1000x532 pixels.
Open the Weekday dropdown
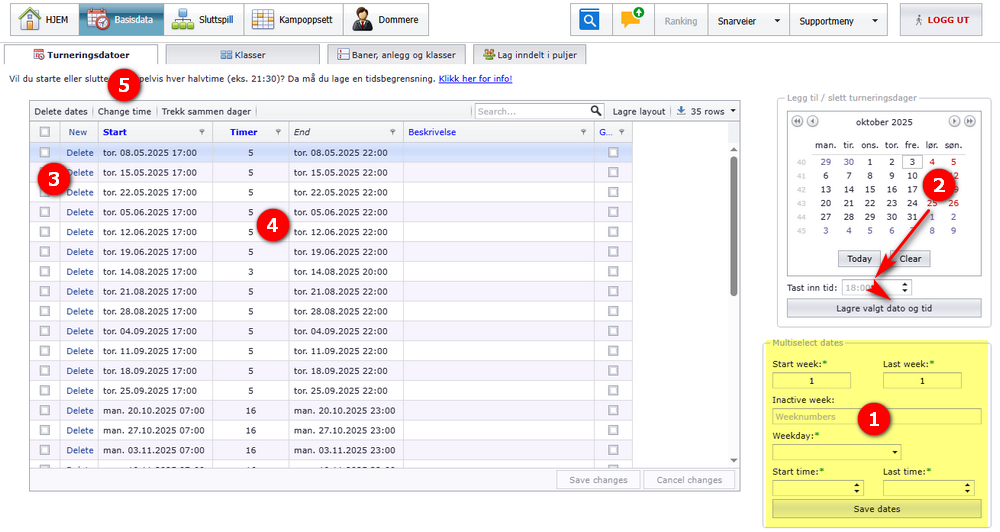point(837,452)
